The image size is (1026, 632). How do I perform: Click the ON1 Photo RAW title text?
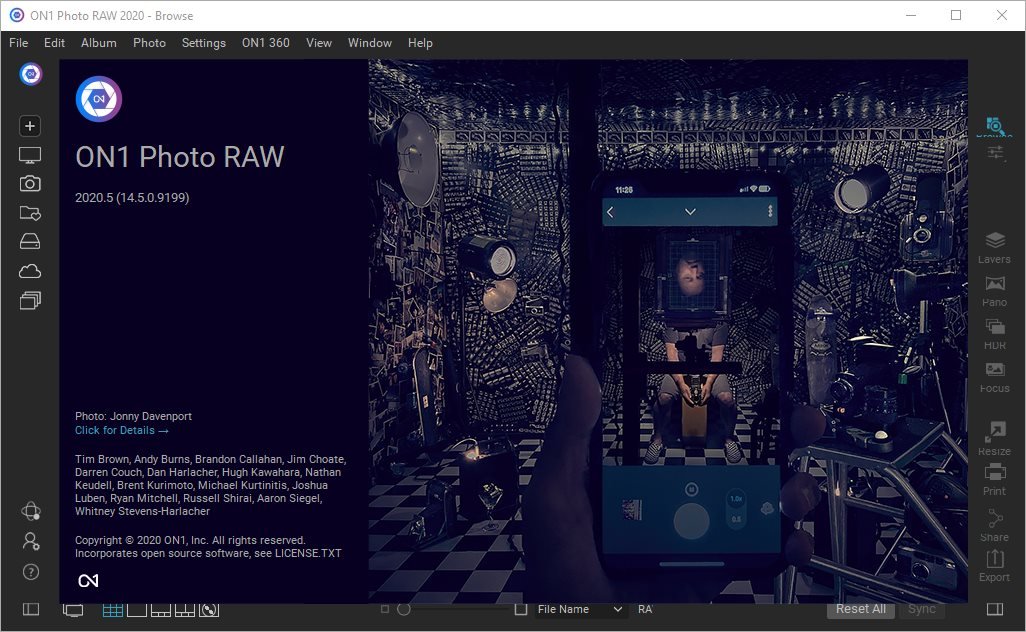click(180, 157)
